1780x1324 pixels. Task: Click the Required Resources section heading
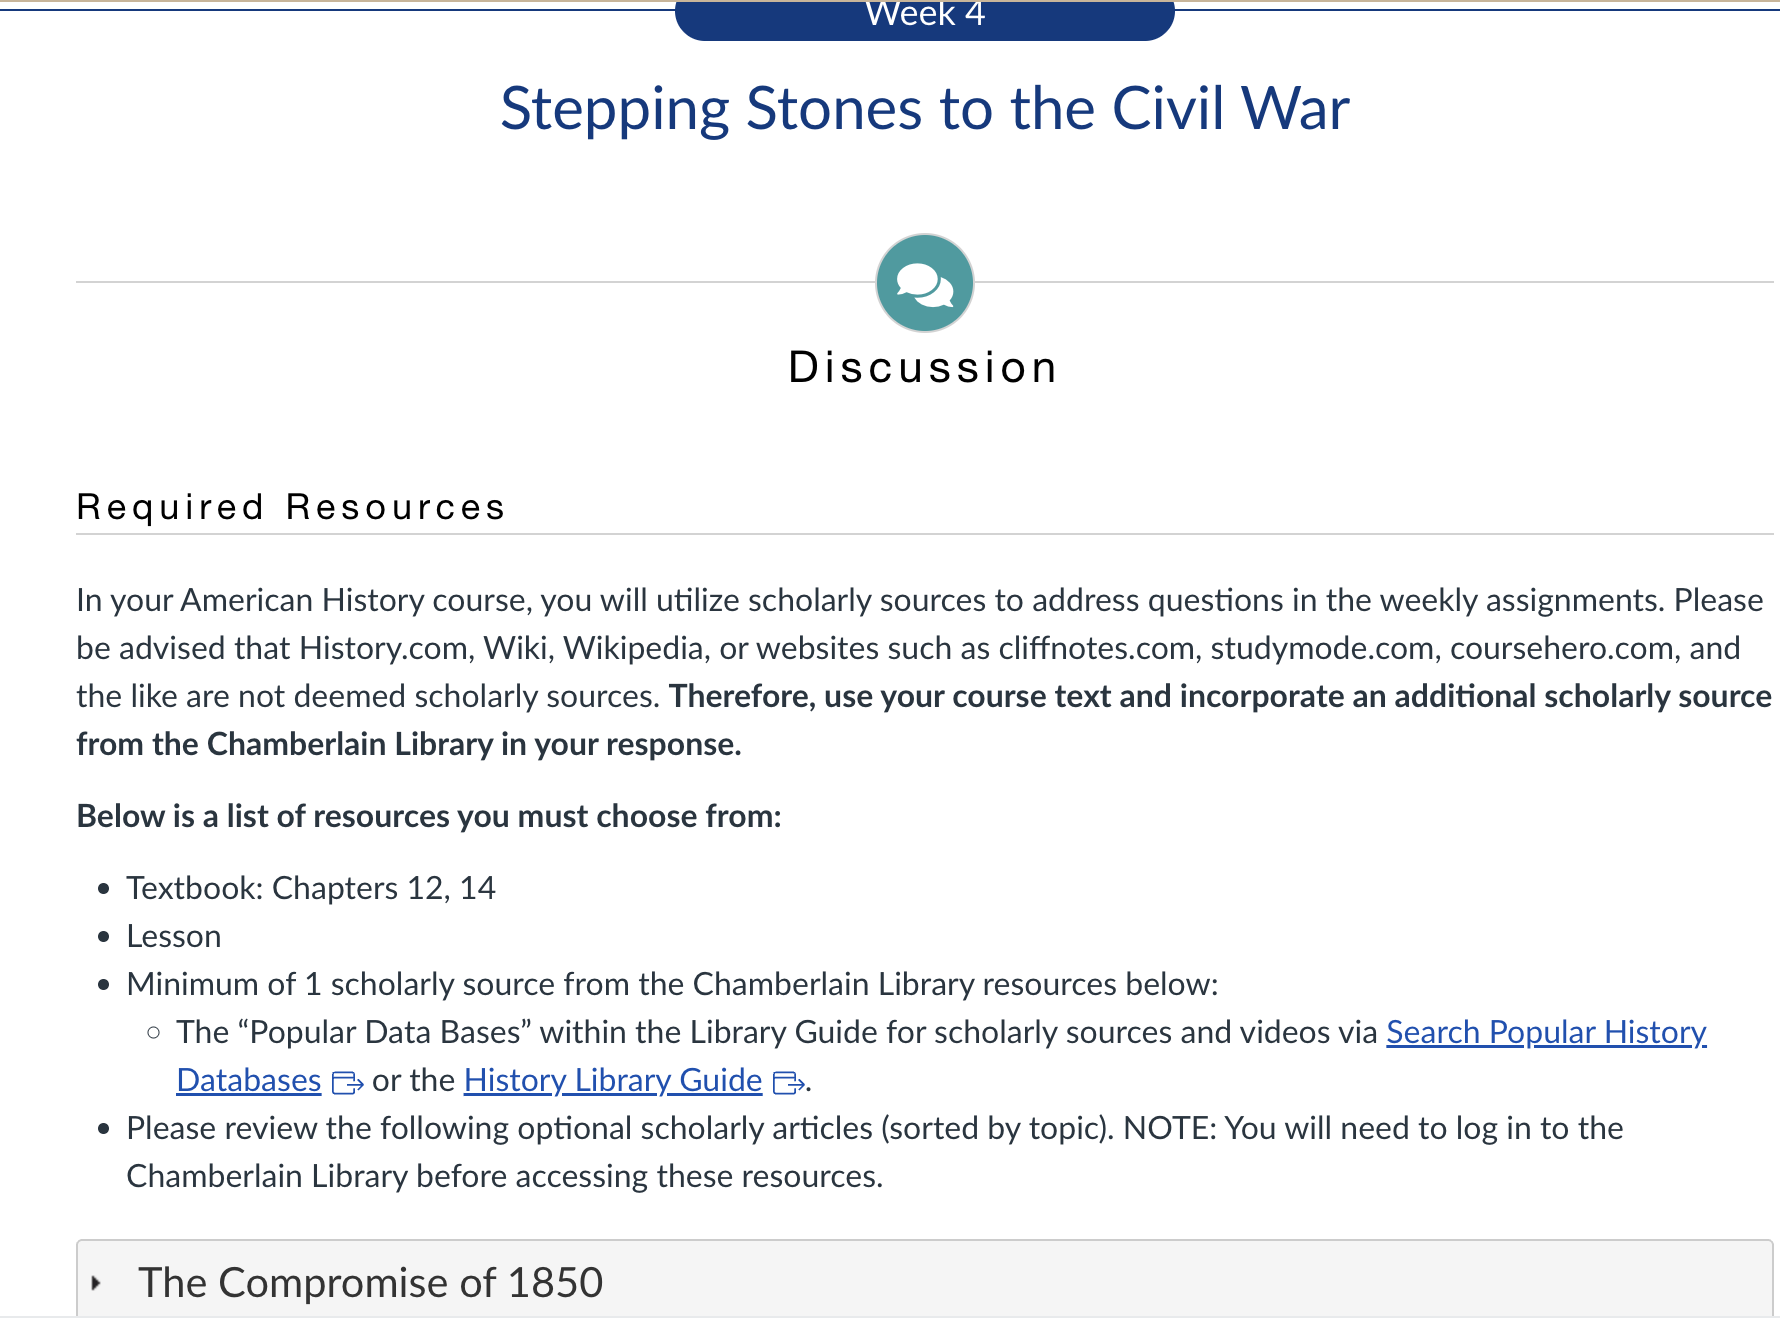coord(291,507)
